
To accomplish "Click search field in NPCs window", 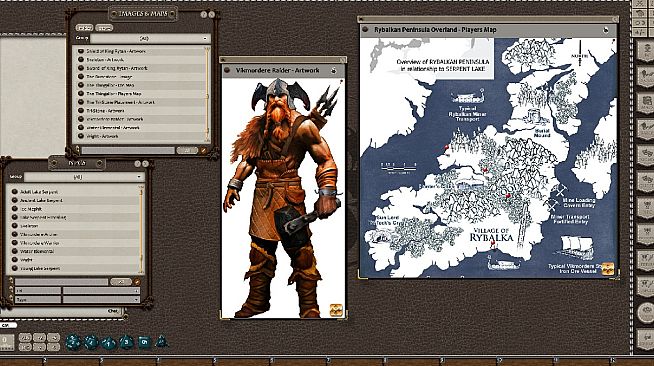I will (x=62, y=282).
